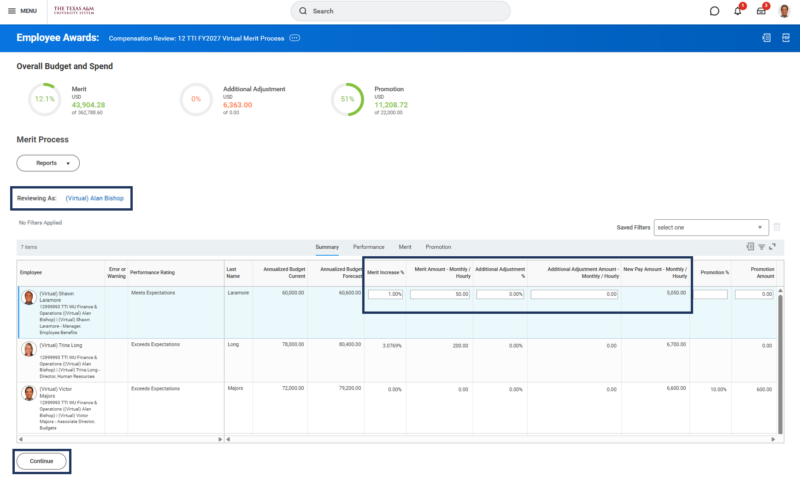Viewport: 800px width, 482px height.
Task: Open the chat bubble messages icon
Action: (x=714, y=11)
